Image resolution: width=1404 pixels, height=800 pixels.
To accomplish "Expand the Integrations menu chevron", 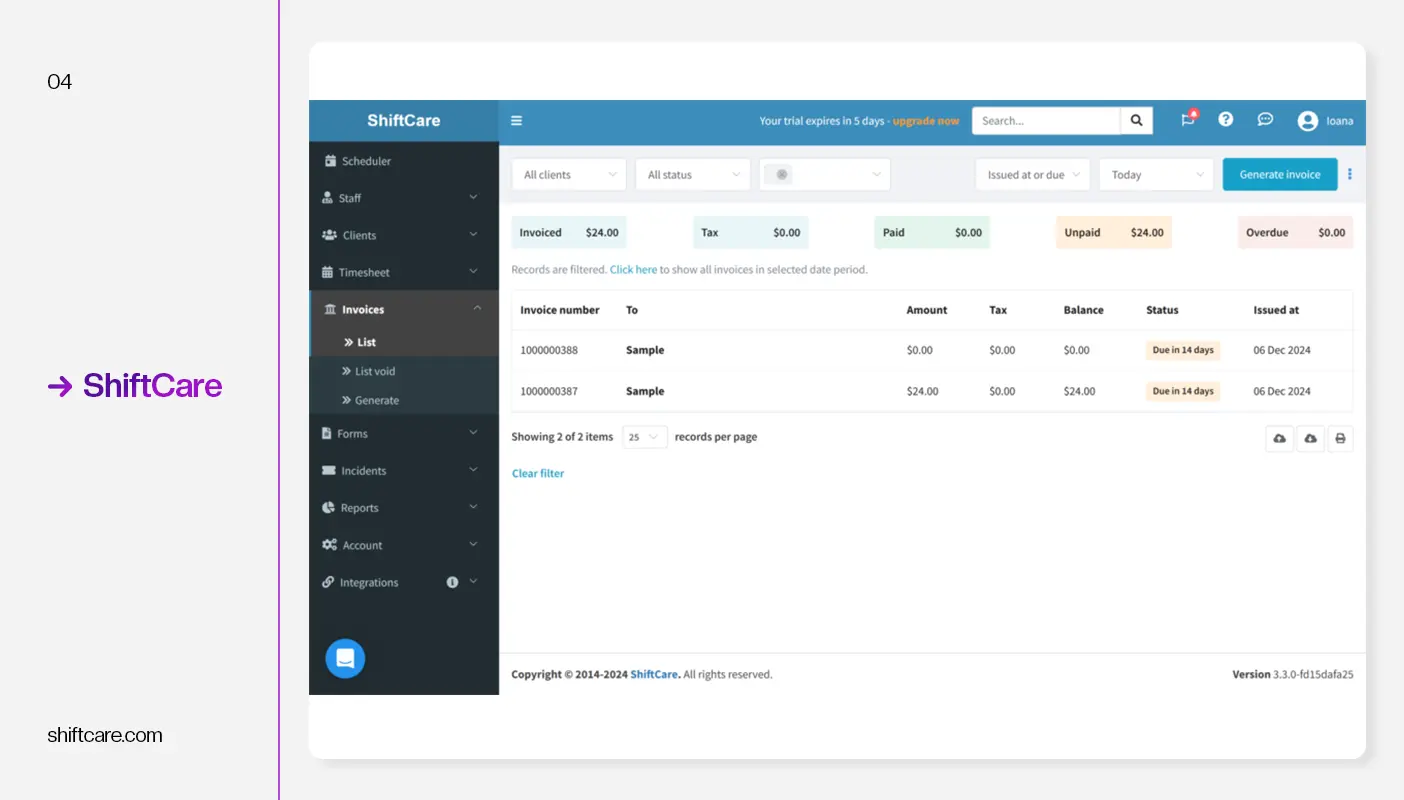I will tap(473, 582).
